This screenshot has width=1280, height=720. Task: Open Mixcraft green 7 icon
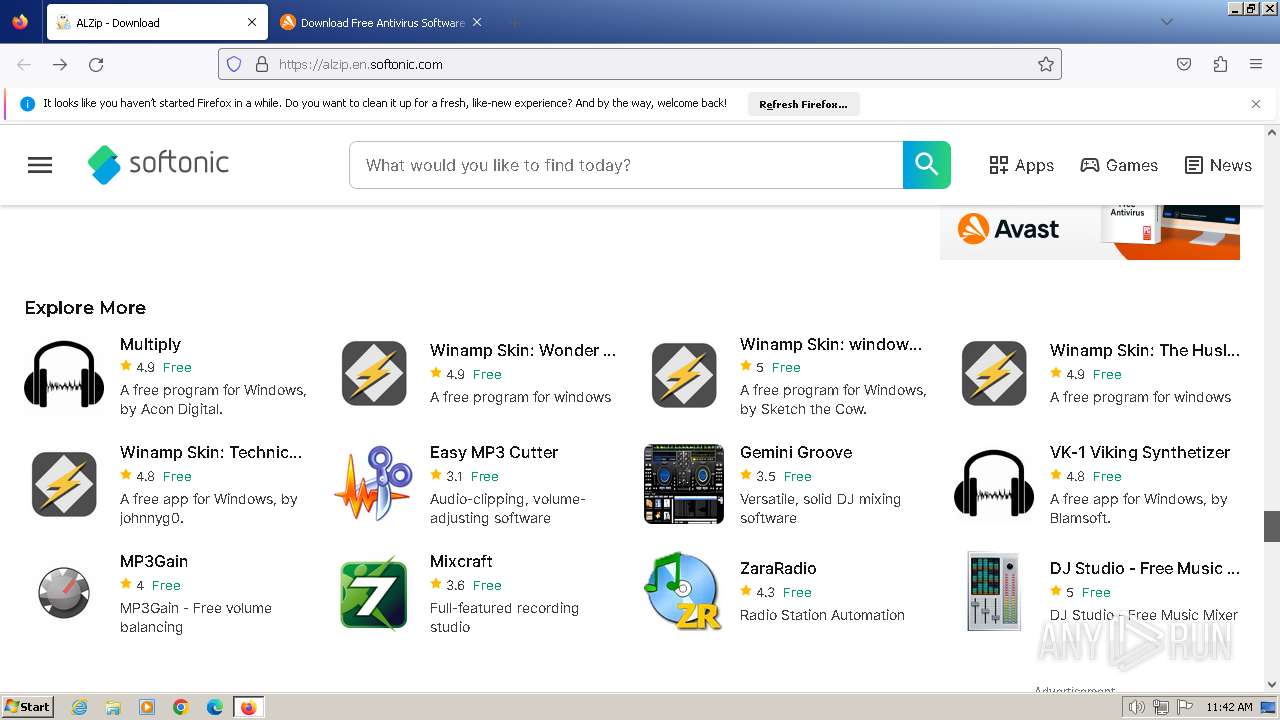pos(374,593)
